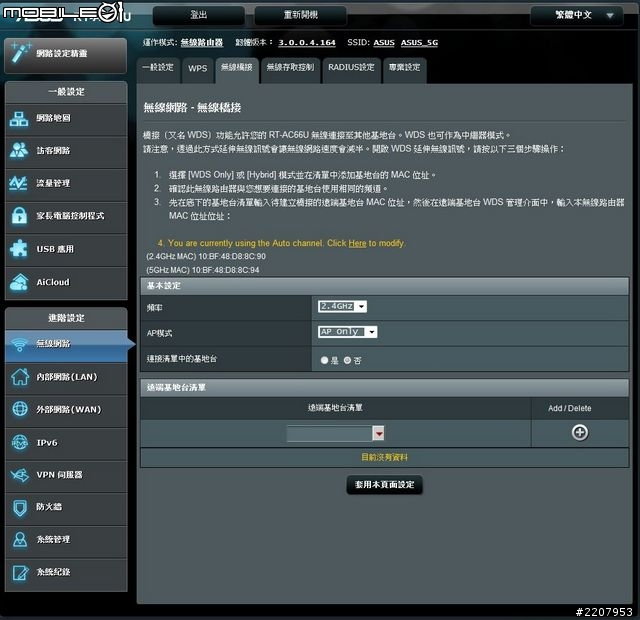This screenshot has height=620, width=640.
Task: Select 是 radio for 連接清單中的基地台
Action: tap(324, 360)
